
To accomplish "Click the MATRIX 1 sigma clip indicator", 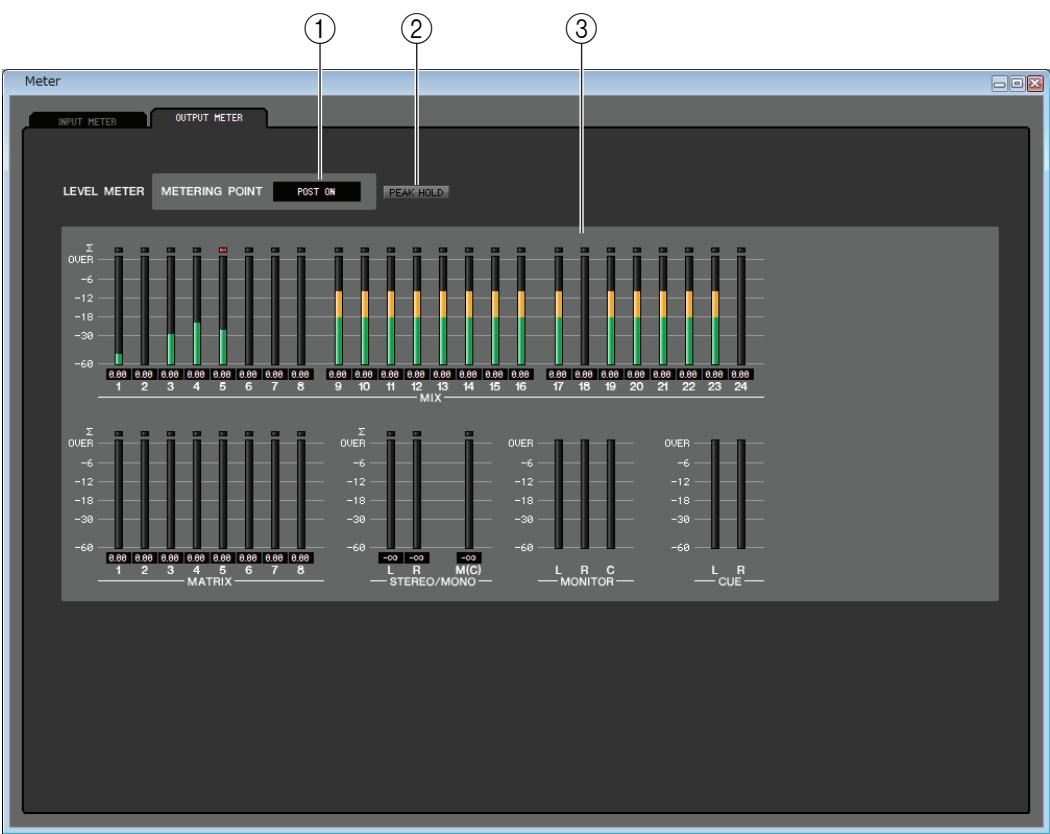I will tap(119, 433).
